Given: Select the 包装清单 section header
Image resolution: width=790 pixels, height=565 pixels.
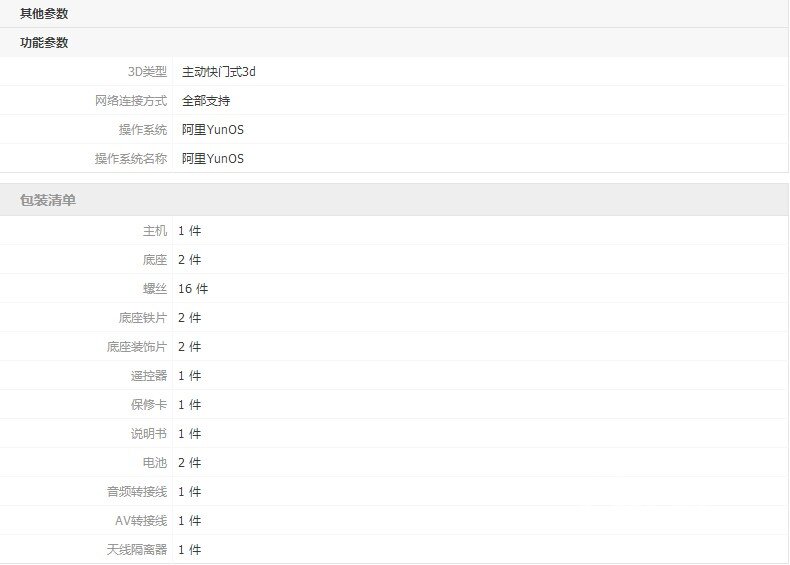Looking at the screenshot, I should pyautogui.click(x=48, y=200).
